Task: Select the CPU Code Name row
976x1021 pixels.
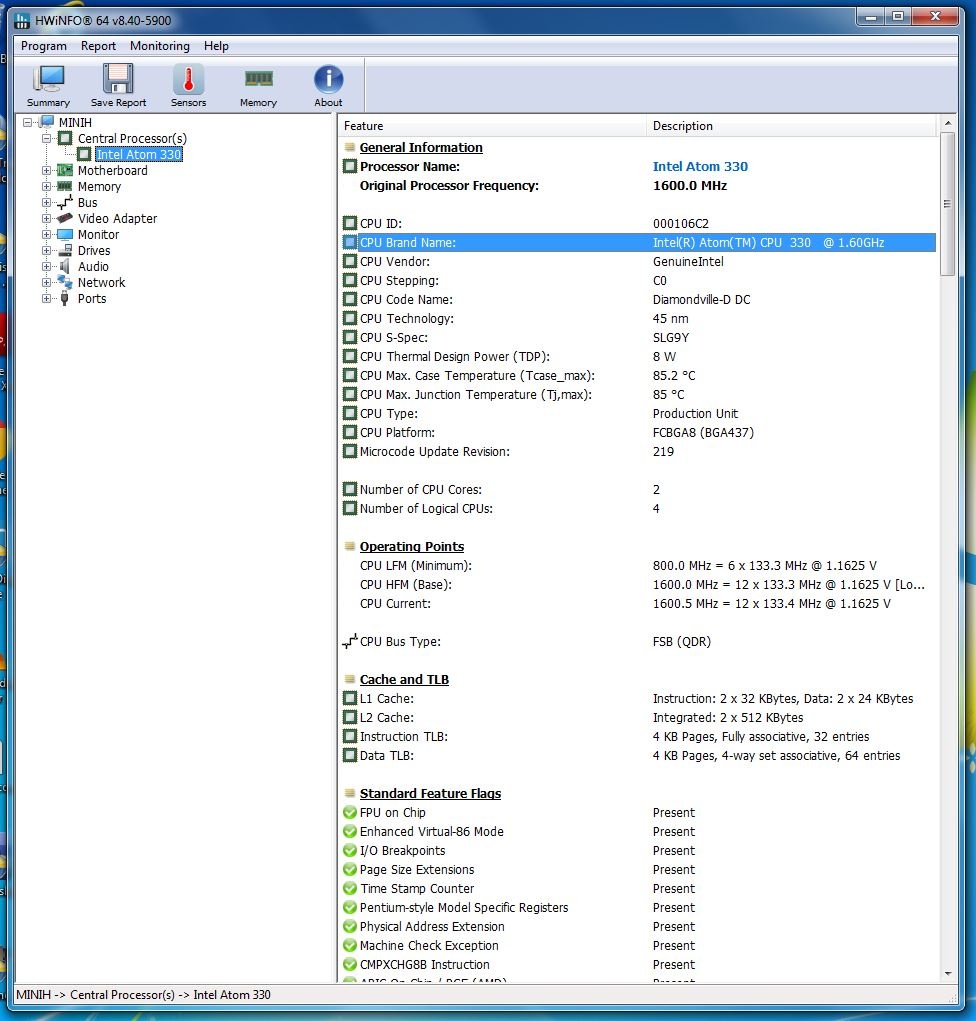Action: (x=638, y=300)
